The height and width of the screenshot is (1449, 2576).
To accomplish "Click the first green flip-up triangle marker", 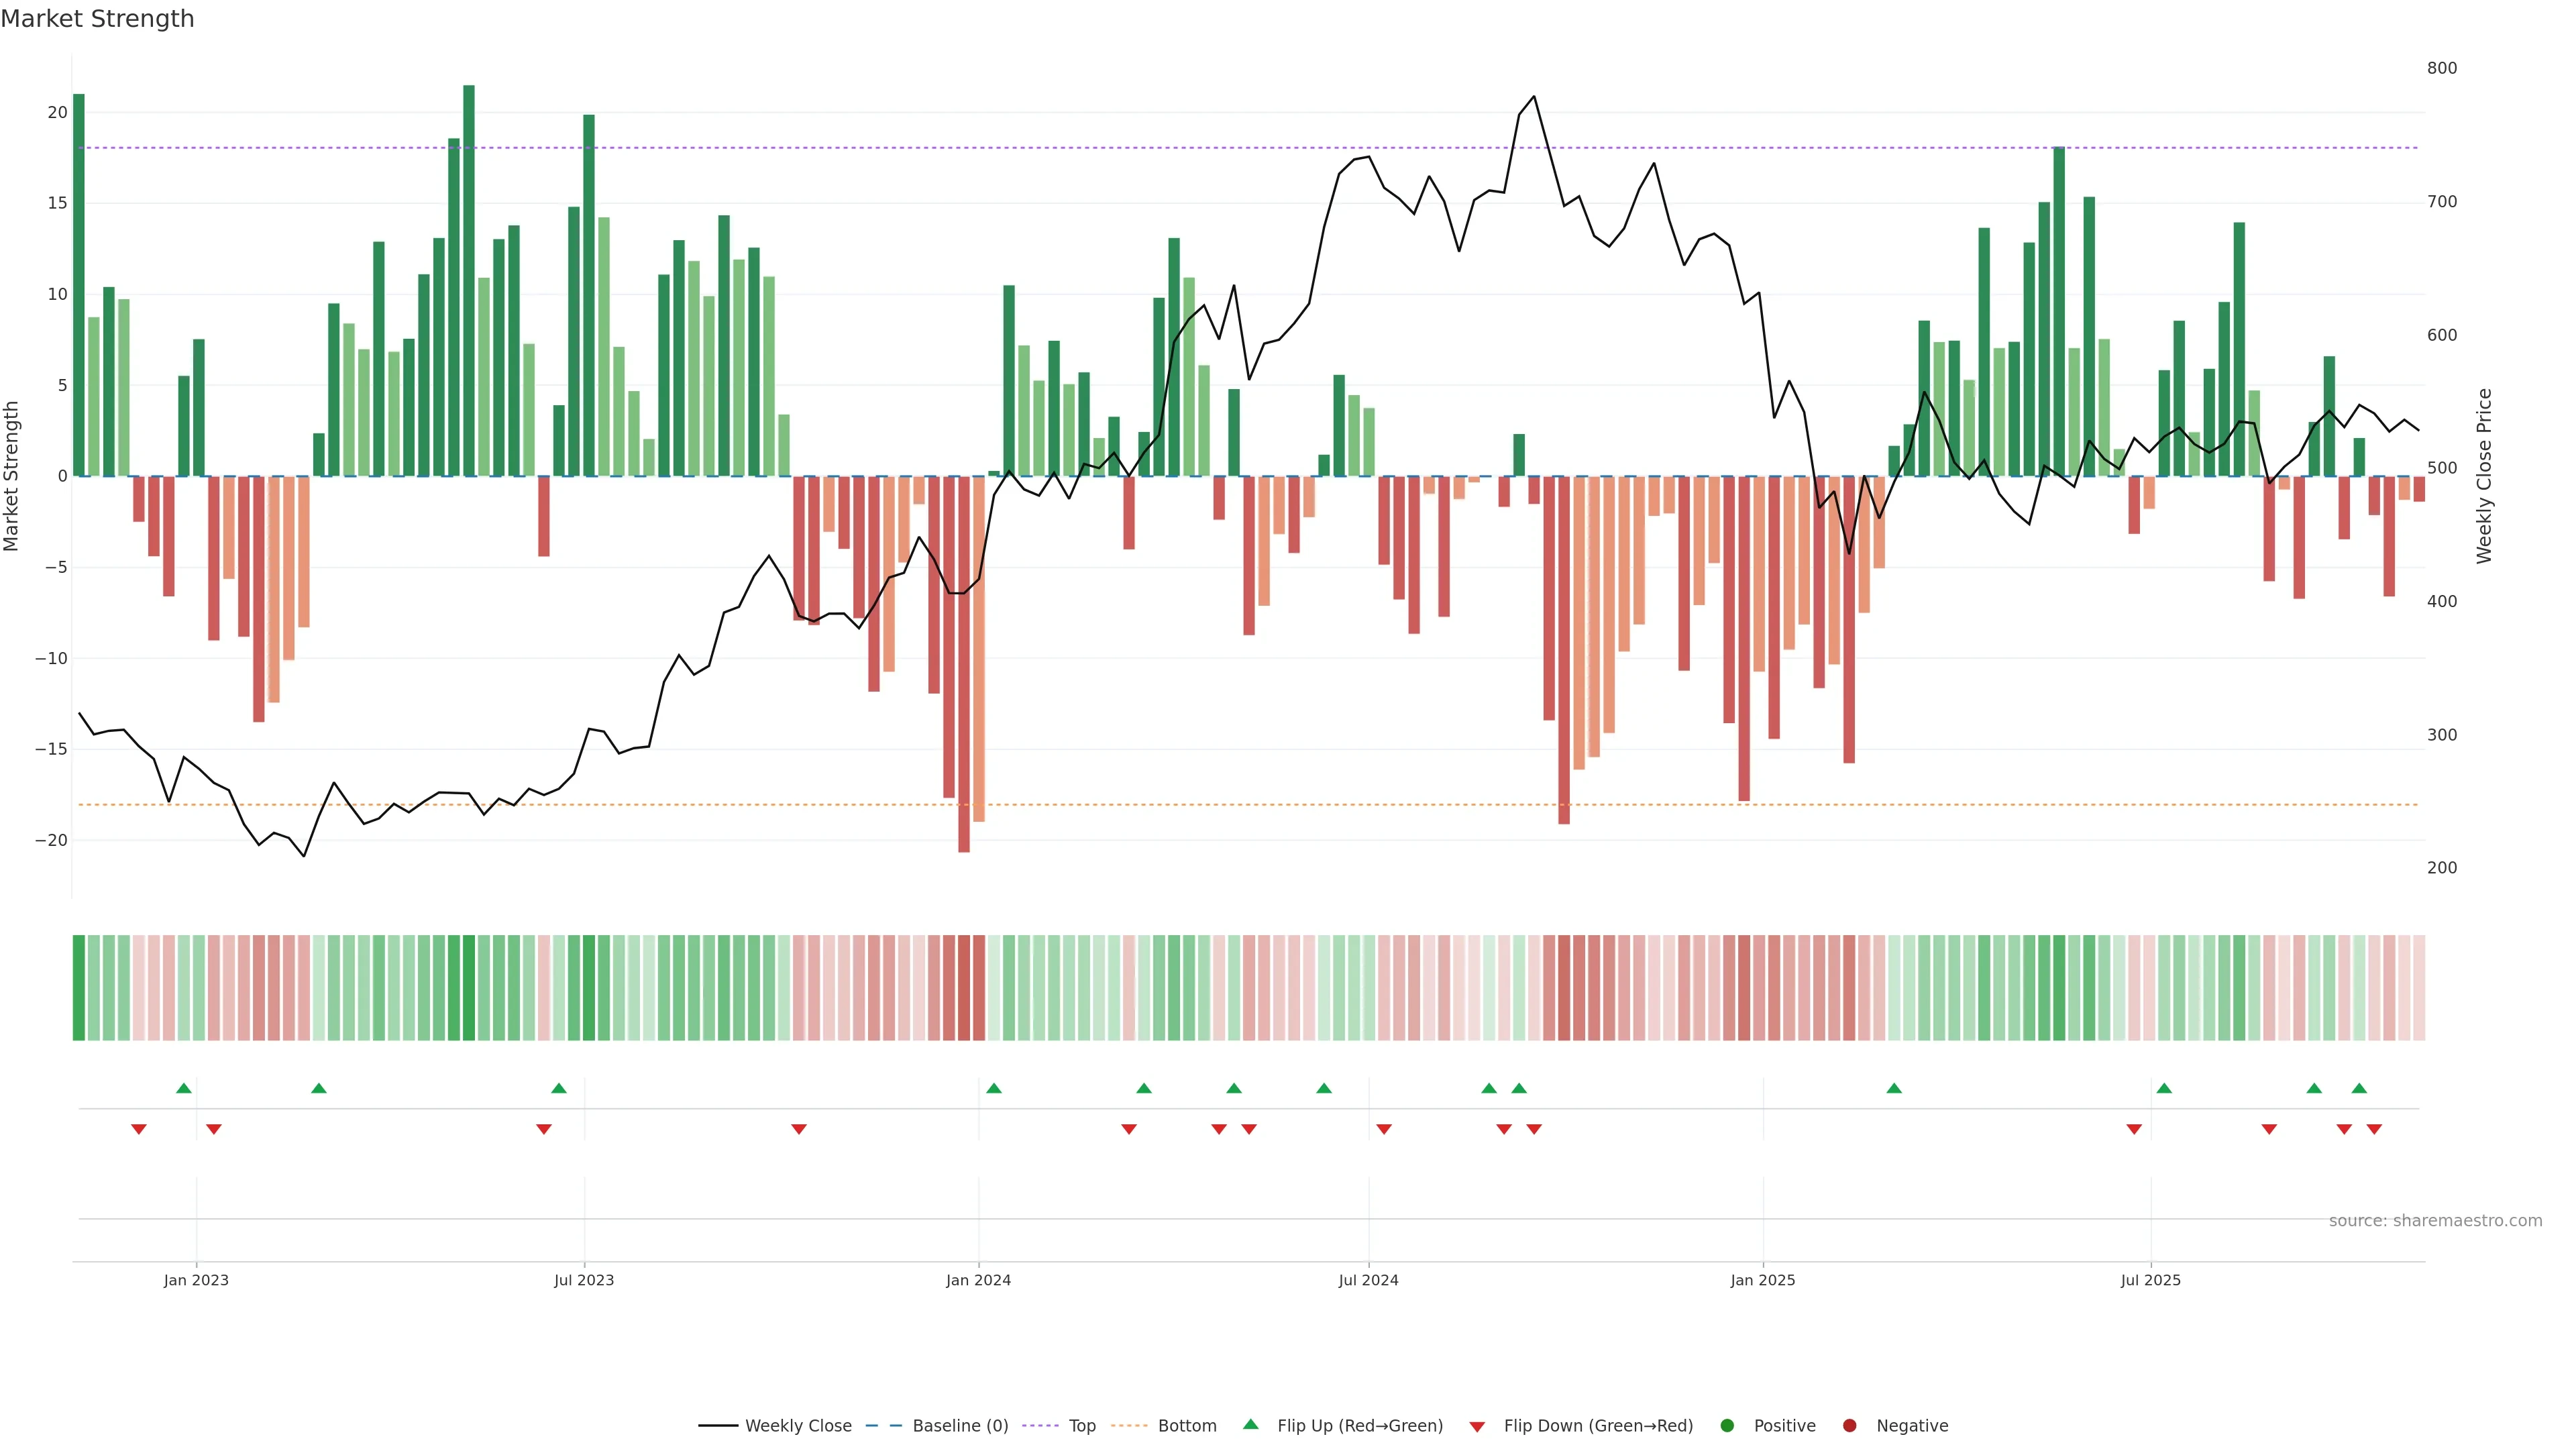I will click(x=183, y=1088).
